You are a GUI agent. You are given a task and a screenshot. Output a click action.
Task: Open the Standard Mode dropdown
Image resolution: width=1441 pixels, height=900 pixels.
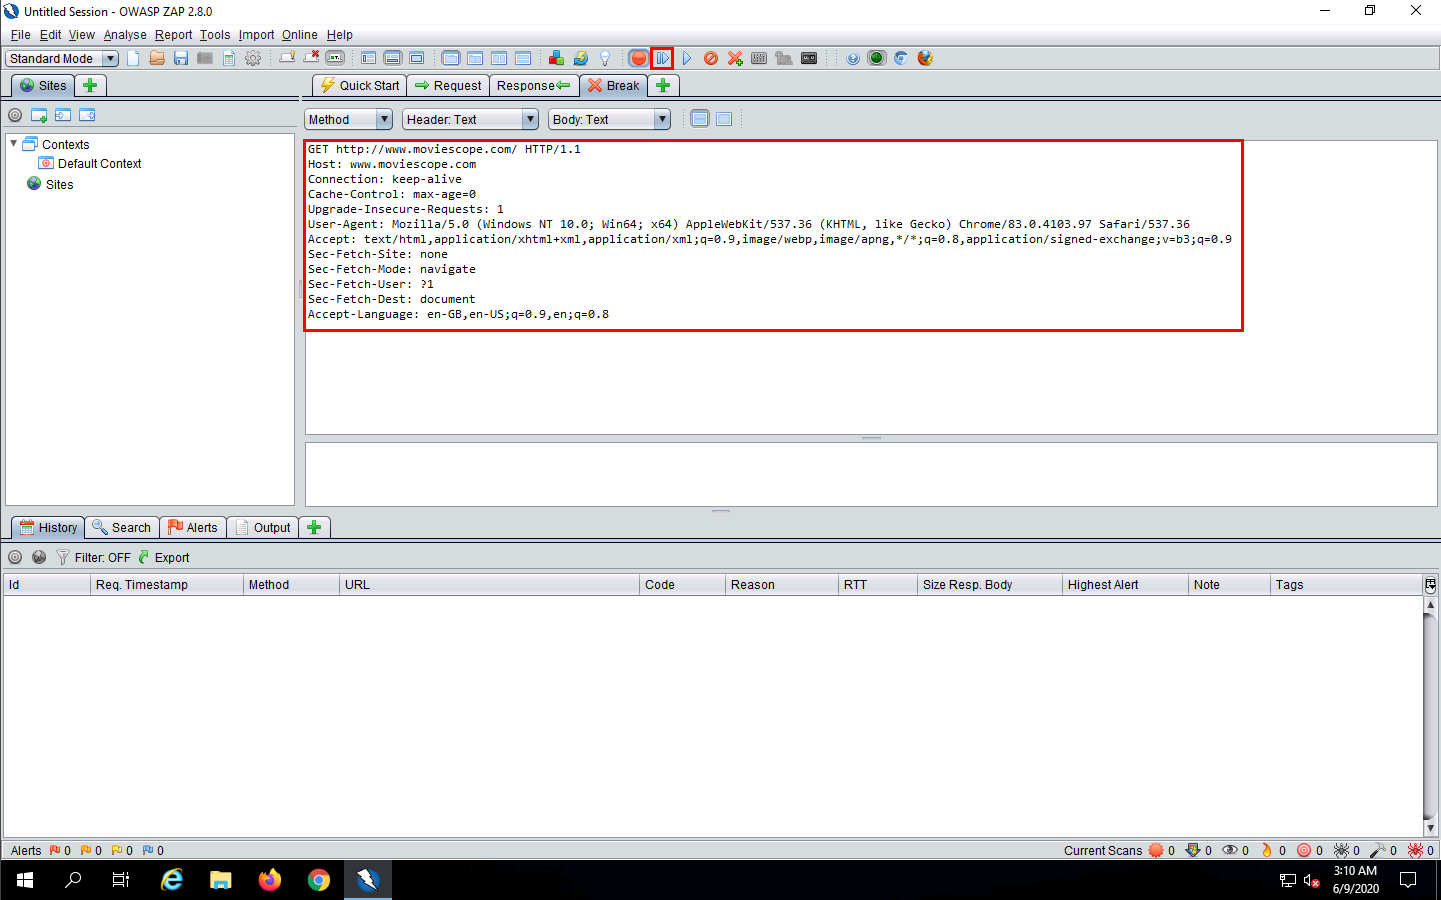point(62,58)
